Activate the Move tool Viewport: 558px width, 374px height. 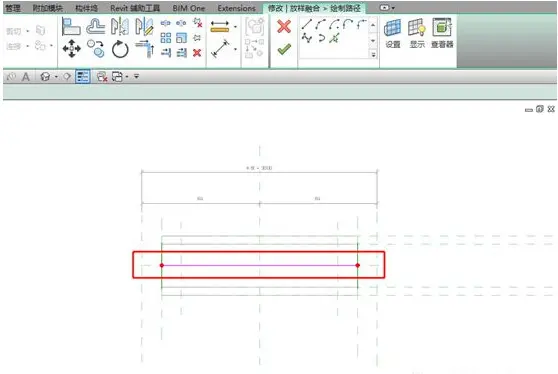click(72, 49)
